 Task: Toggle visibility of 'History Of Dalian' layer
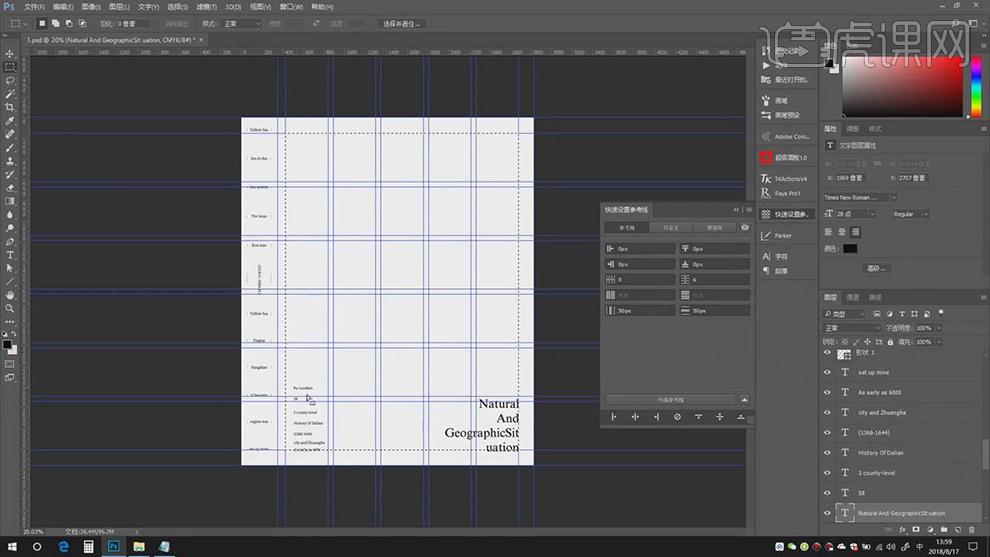point(827,452)
